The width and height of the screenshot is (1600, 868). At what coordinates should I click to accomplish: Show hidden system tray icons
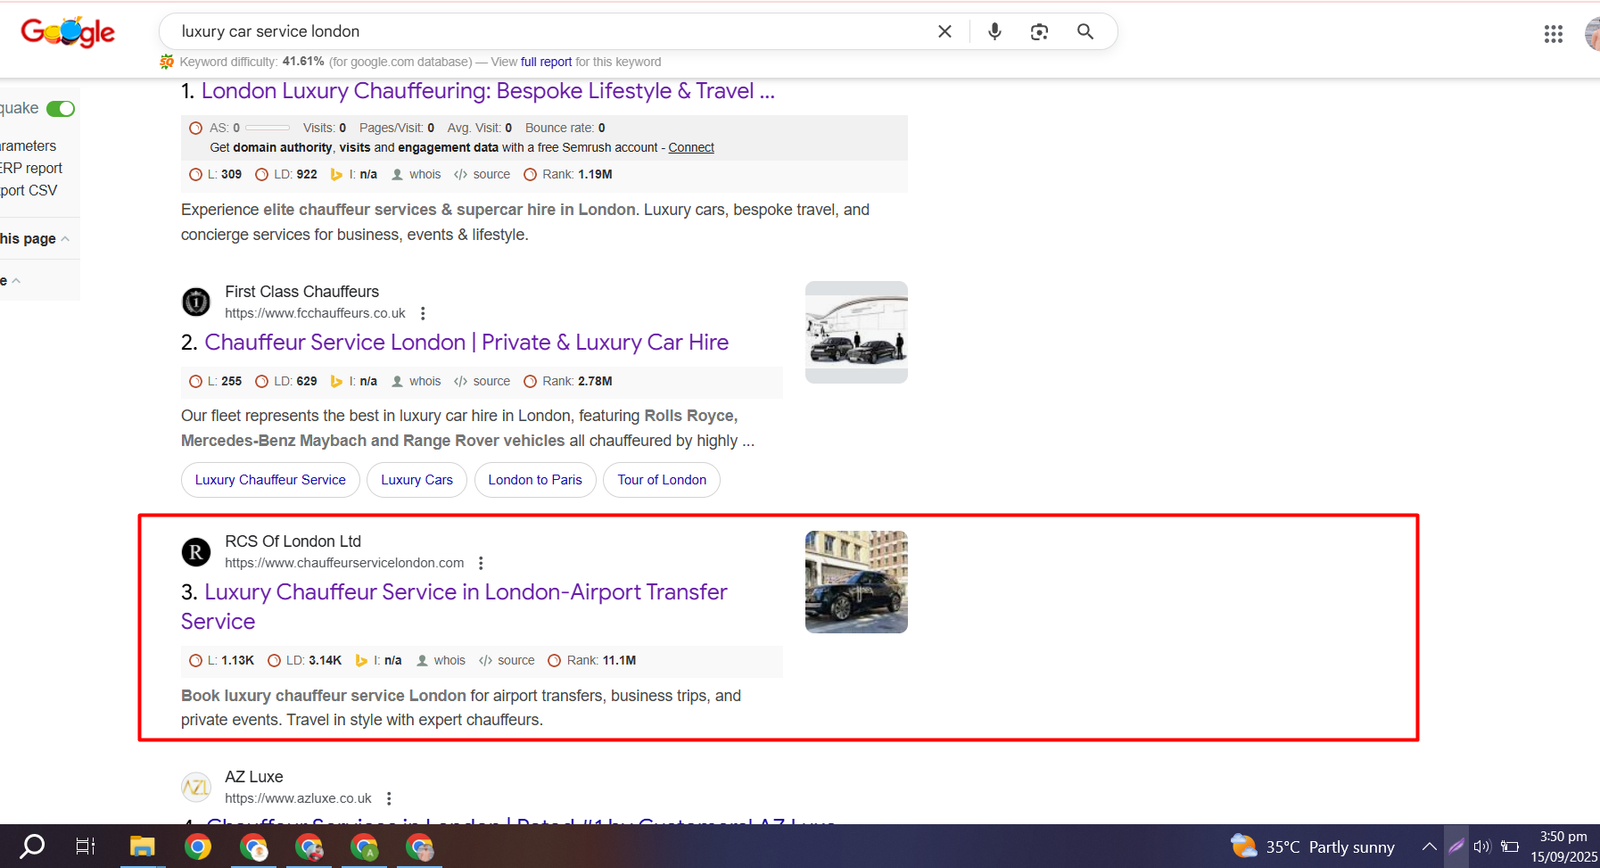(x=1429, y=847)
